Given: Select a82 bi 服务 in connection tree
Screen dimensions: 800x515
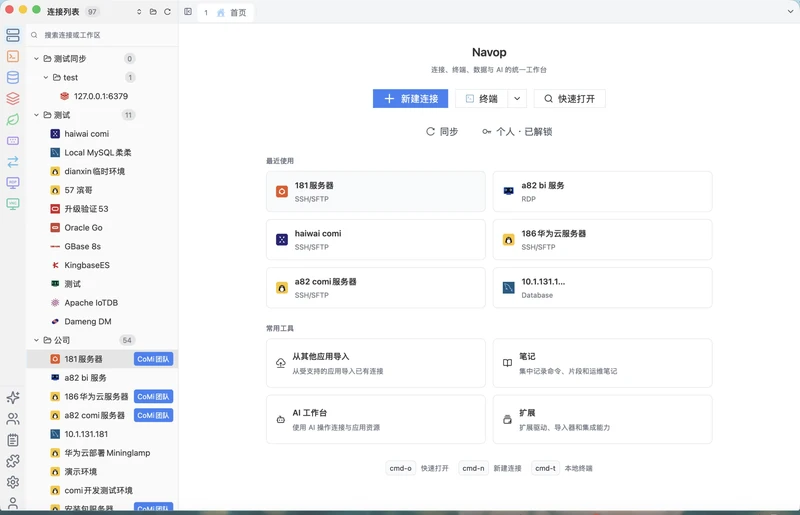Looking at the screenshot, I should pyautogui.click(x=102, y=378).
